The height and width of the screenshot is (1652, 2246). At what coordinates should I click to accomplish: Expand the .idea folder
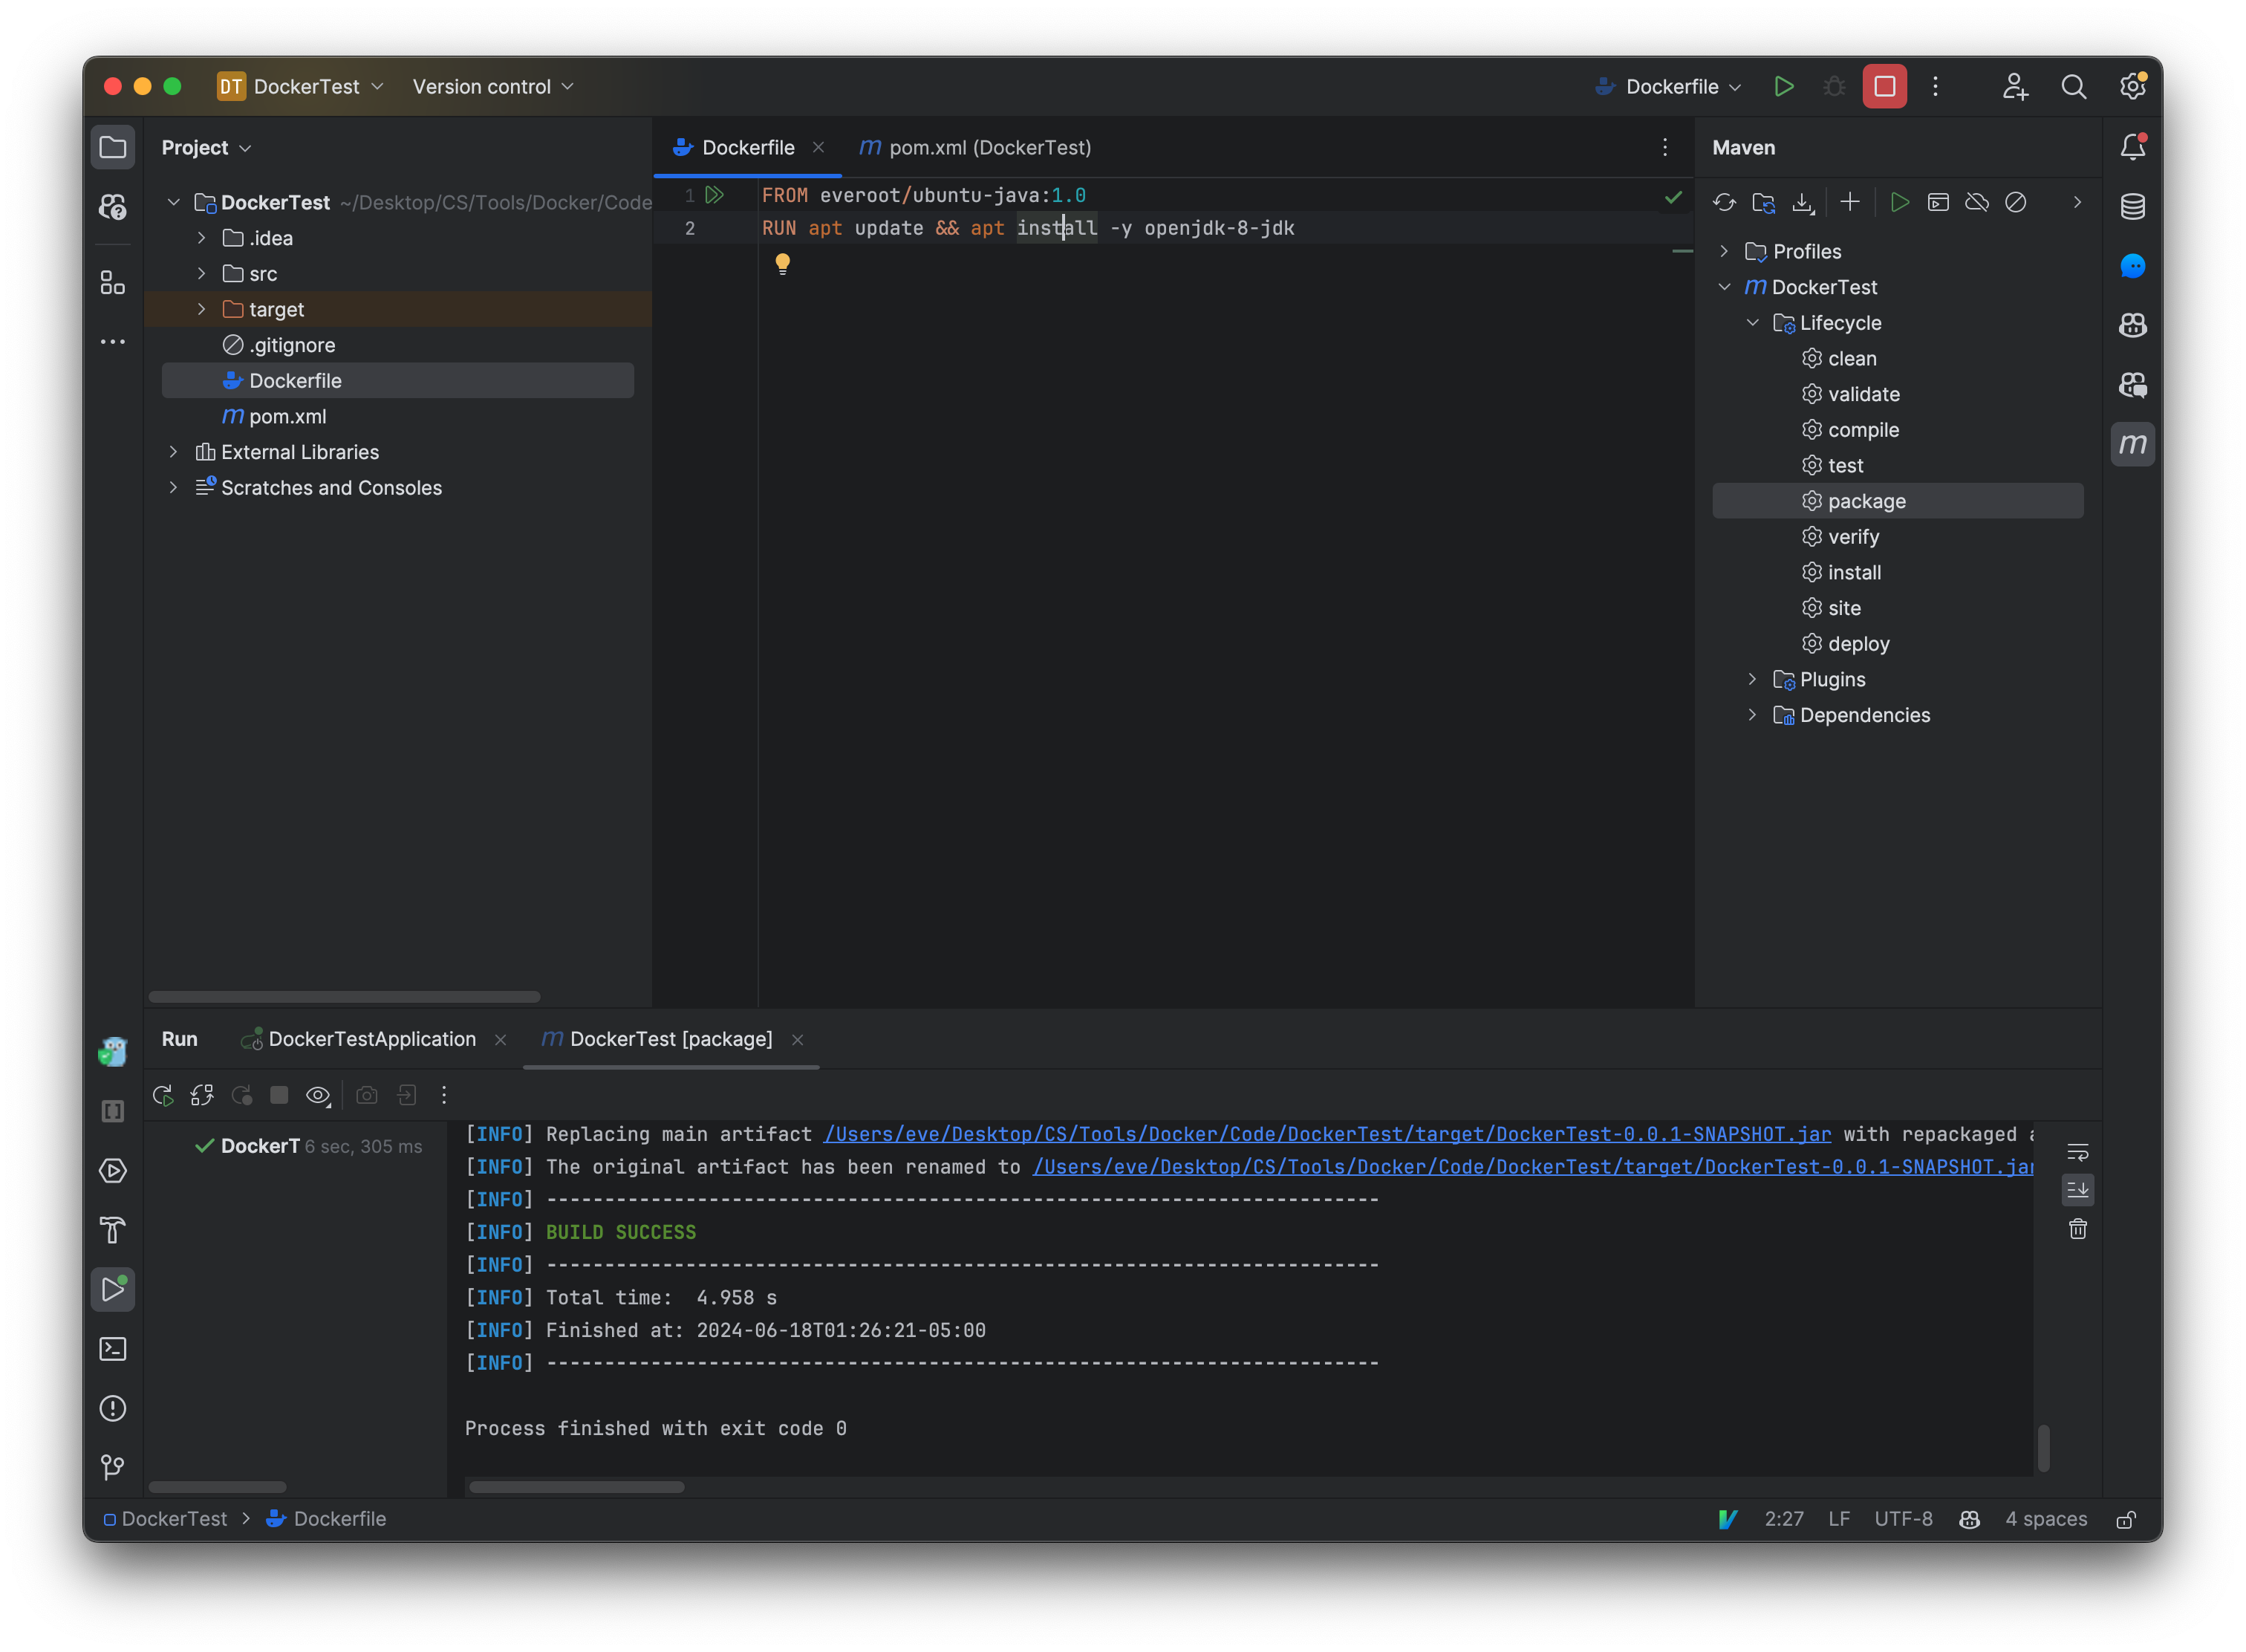pyautogui.click(x=201, y=238)
